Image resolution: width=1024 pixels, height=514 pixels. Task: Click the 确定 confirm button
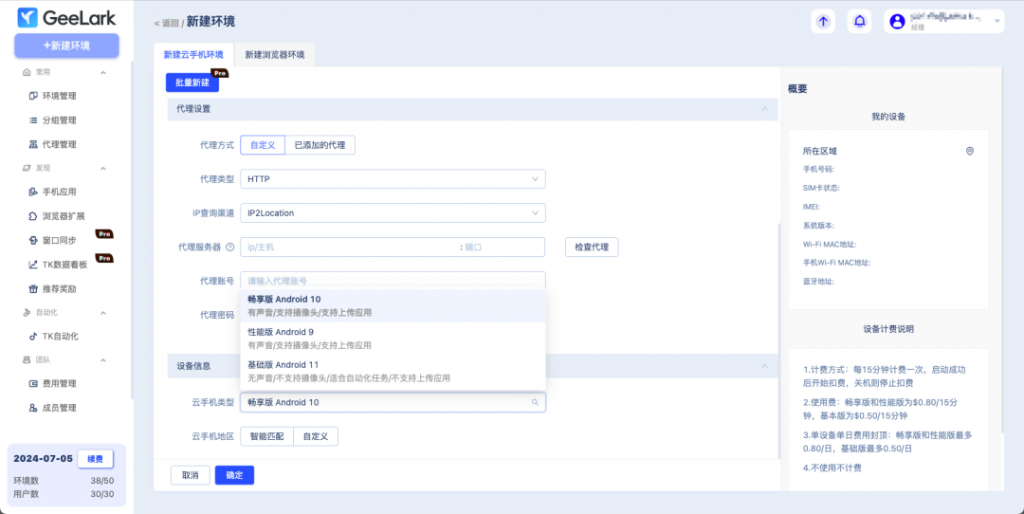pyautogui.click(x=234, y=475)
